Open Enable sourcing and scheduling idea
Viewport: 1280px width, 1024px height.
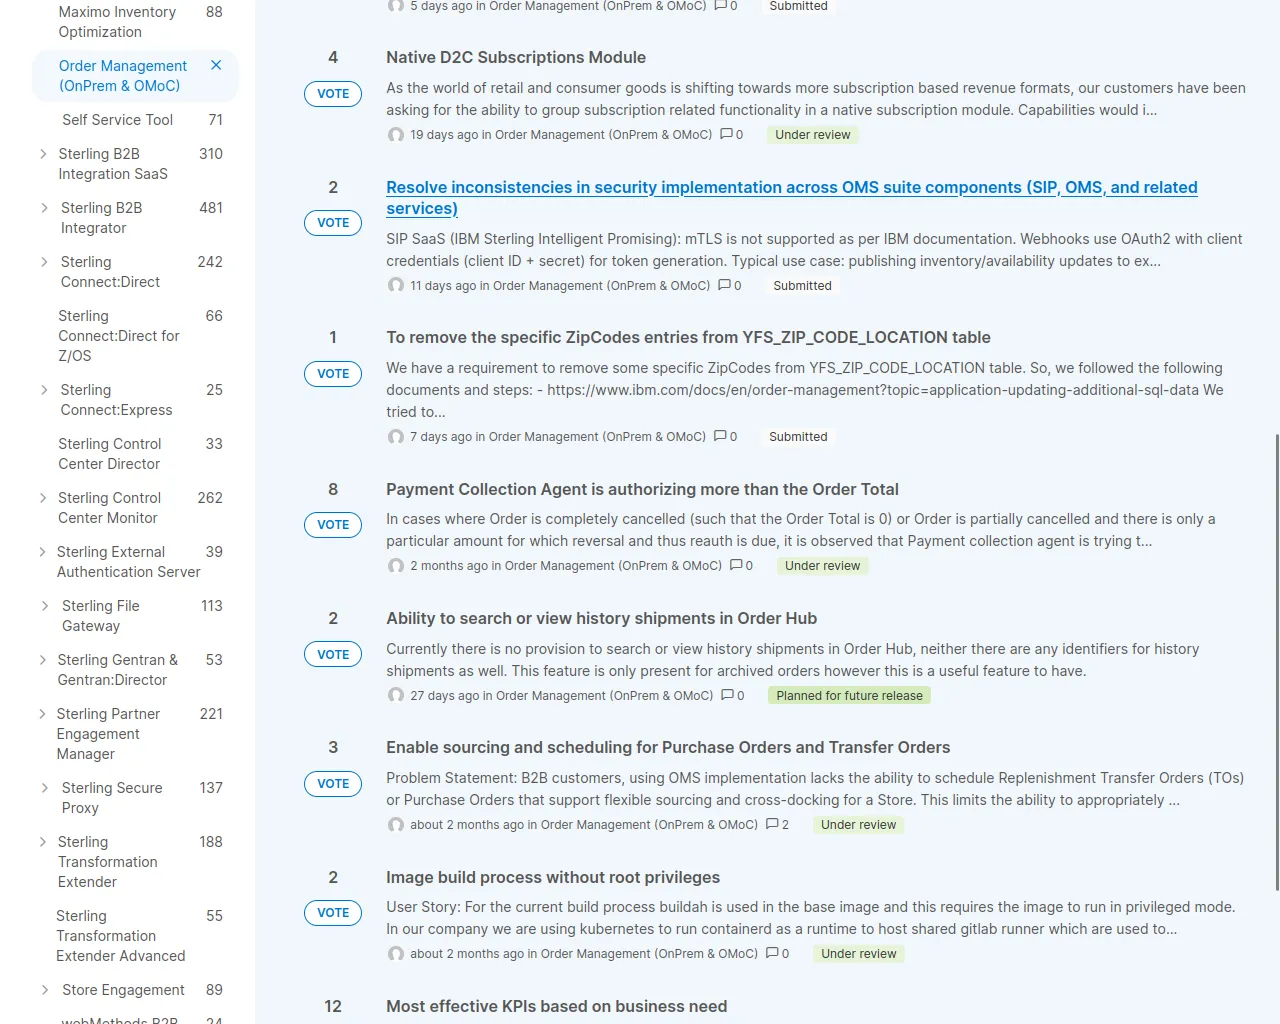[x=668, y=748]
